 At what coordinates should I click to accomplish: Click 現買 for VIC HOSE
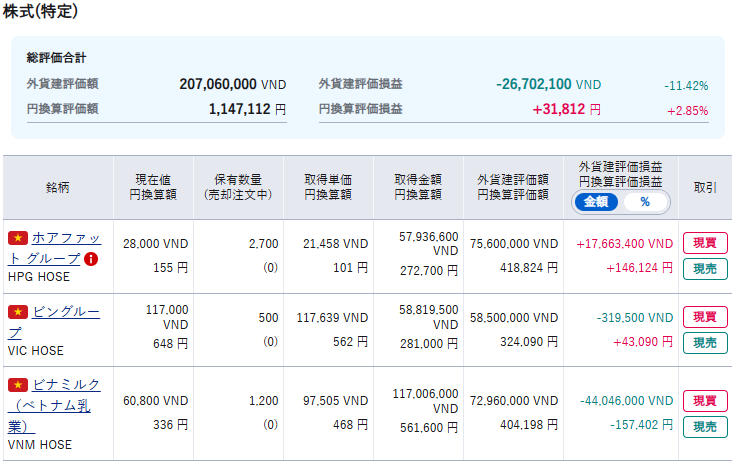click(705, 317)
